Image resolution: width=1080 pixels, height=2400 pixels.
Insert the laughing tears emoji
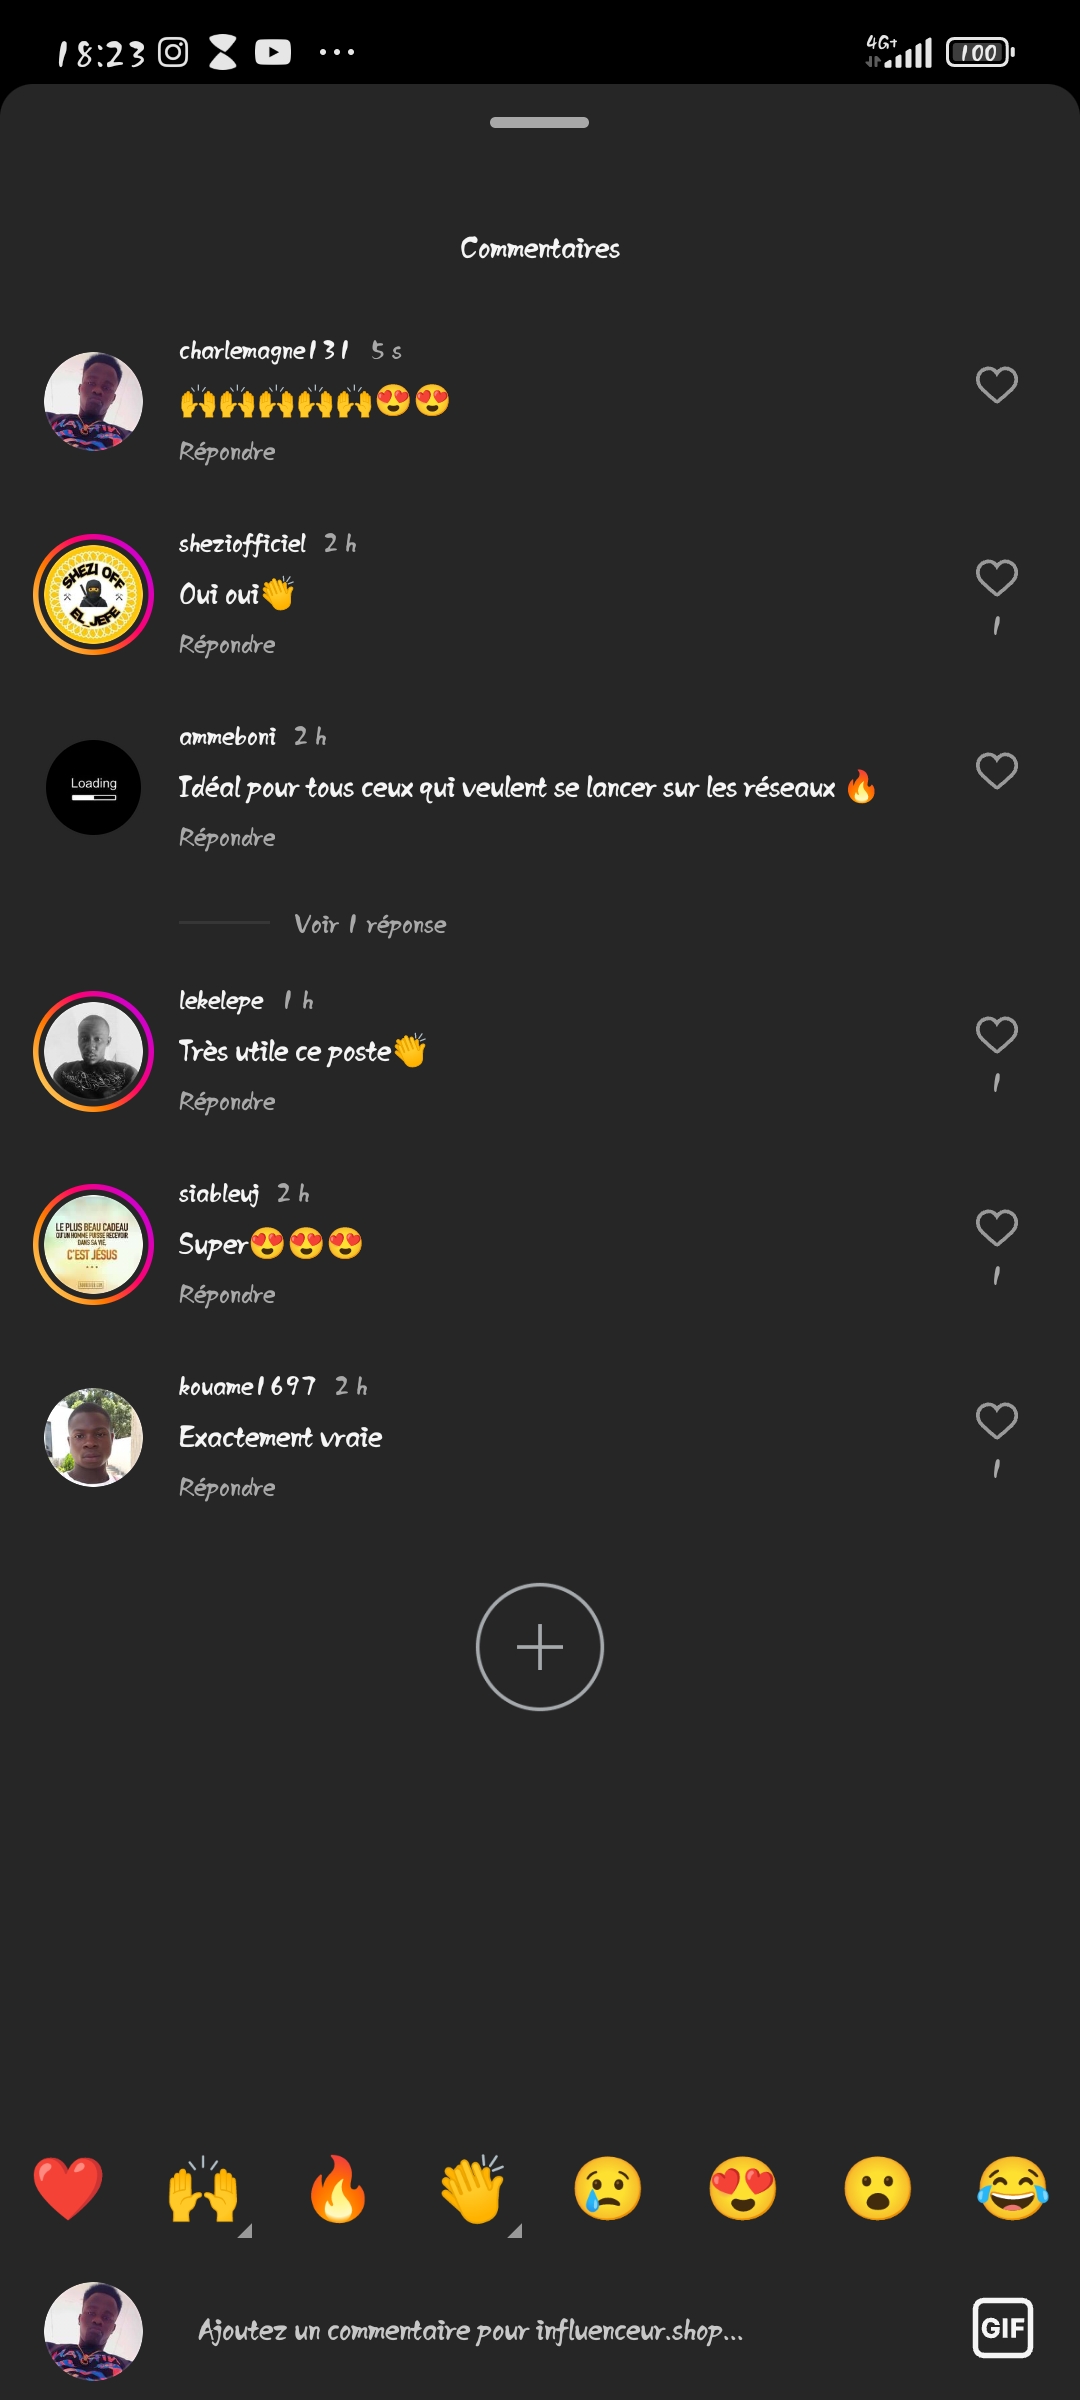point(1012,2188)
